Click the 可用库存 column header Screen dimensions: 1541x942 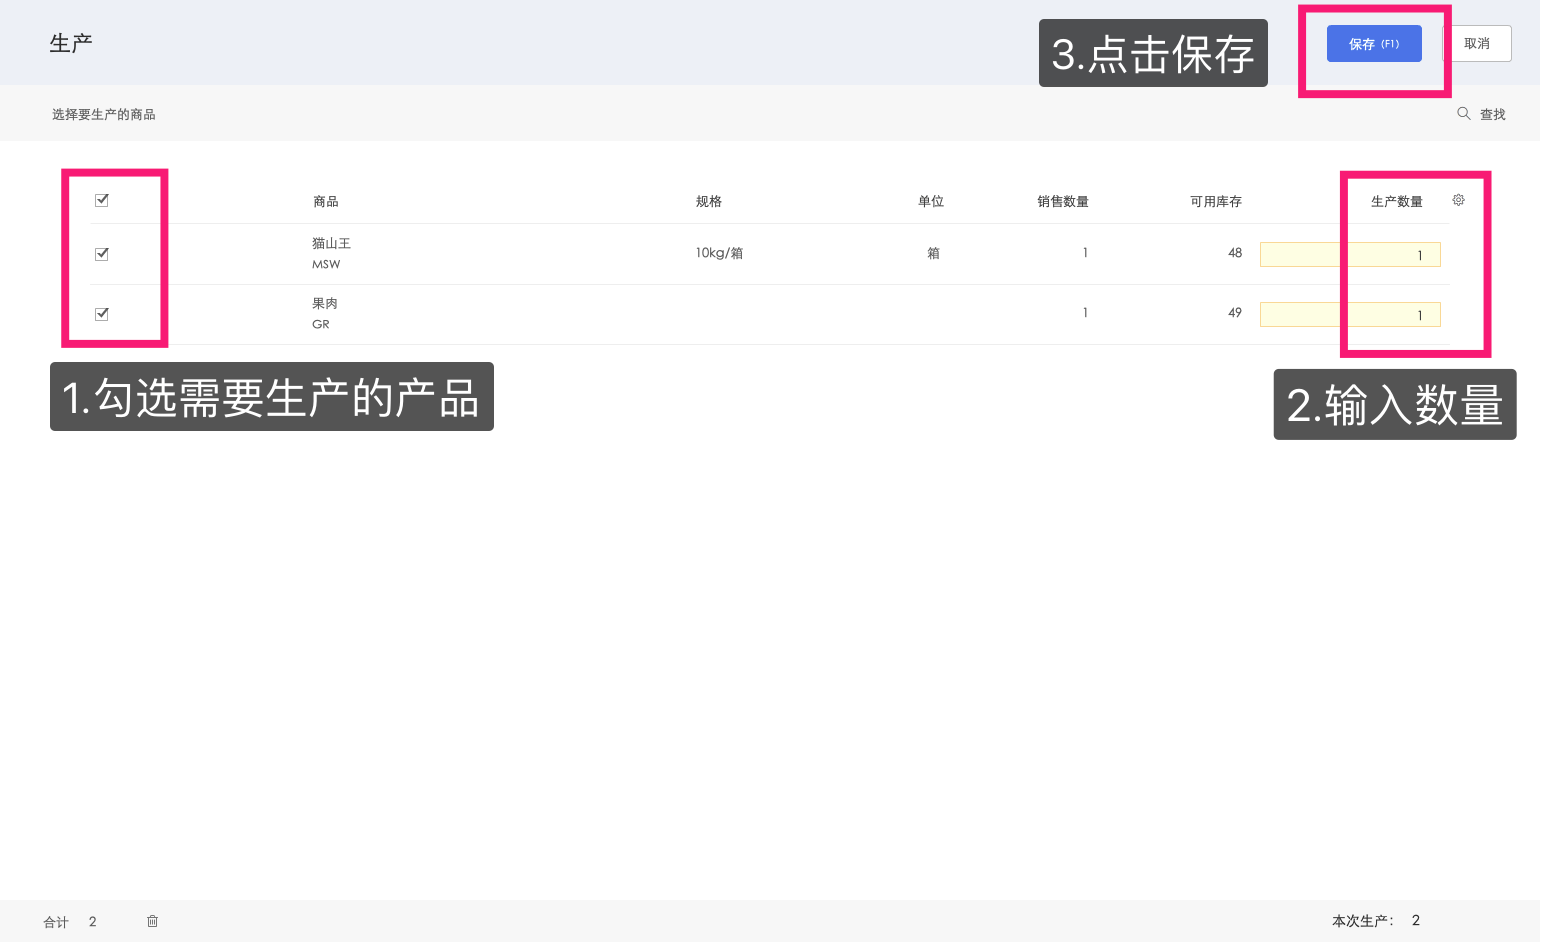tap(1216, 200)
